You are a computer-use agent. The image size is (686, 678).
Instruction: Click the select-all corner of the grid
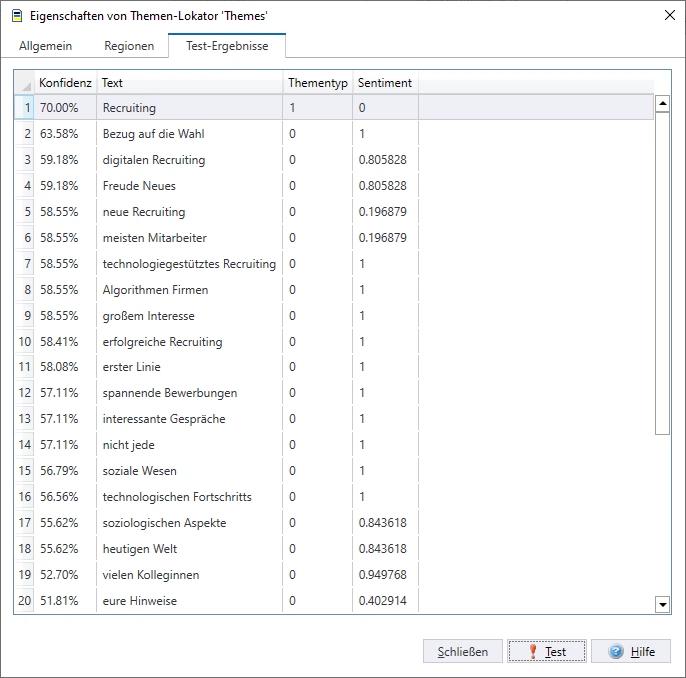24,84
